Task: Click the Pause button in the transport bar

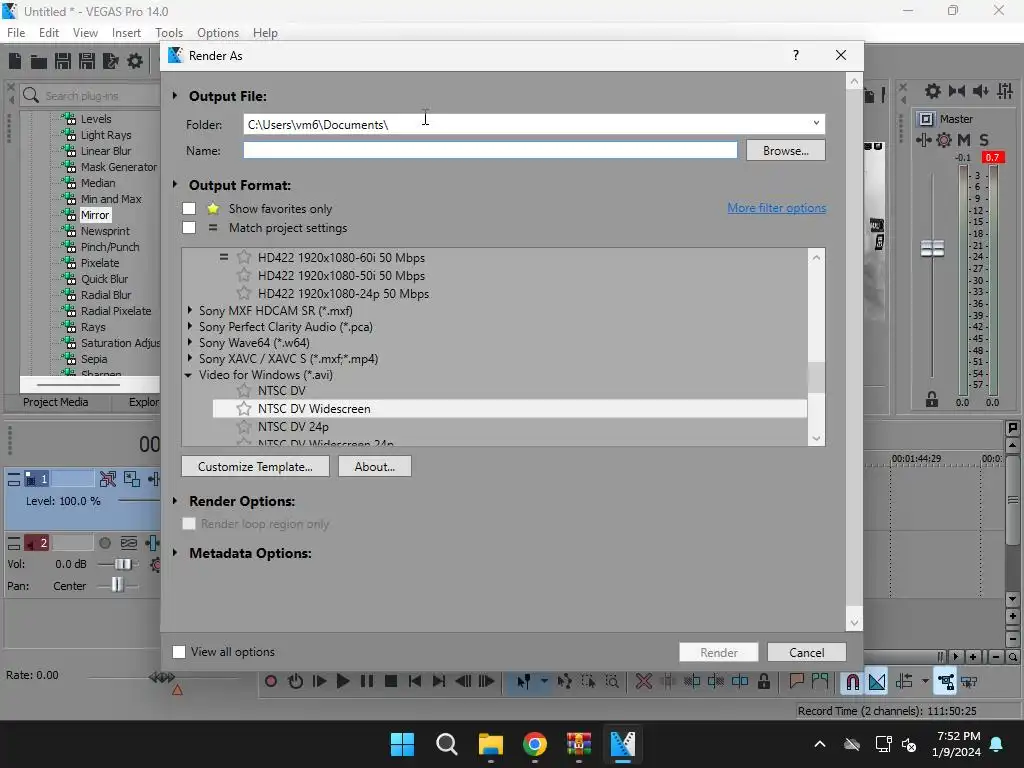Action: point(367,681)
